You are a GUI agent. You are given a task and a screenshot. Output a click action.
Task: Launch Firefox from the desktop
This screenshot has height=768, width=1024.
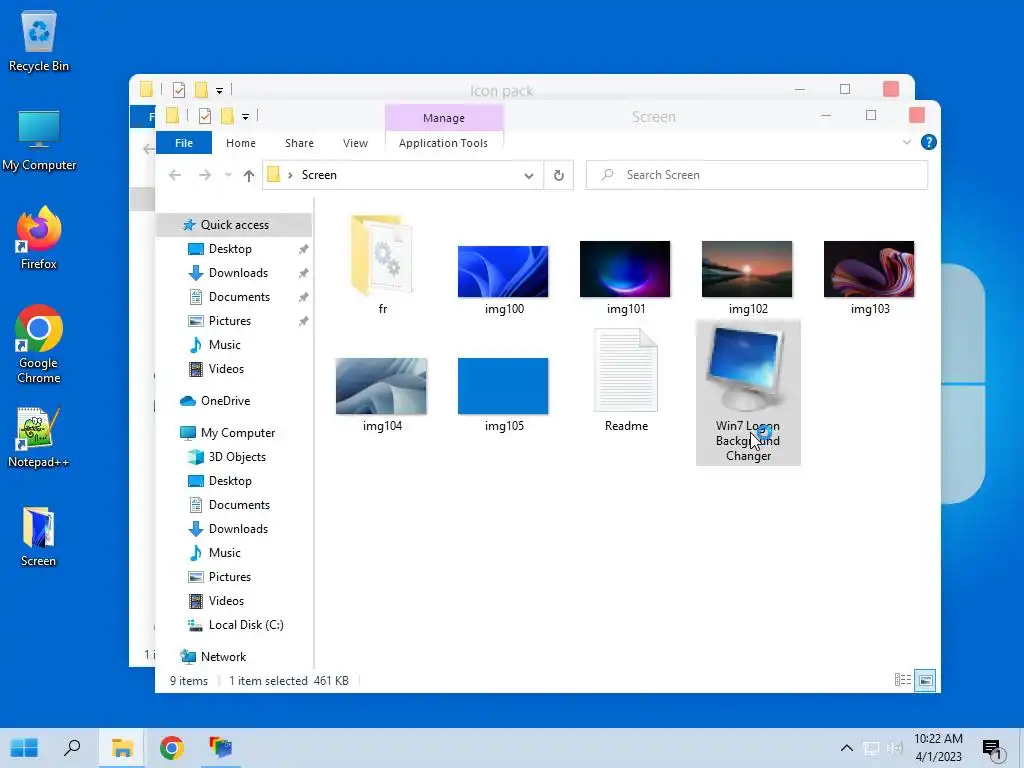(x=39, y=238)
